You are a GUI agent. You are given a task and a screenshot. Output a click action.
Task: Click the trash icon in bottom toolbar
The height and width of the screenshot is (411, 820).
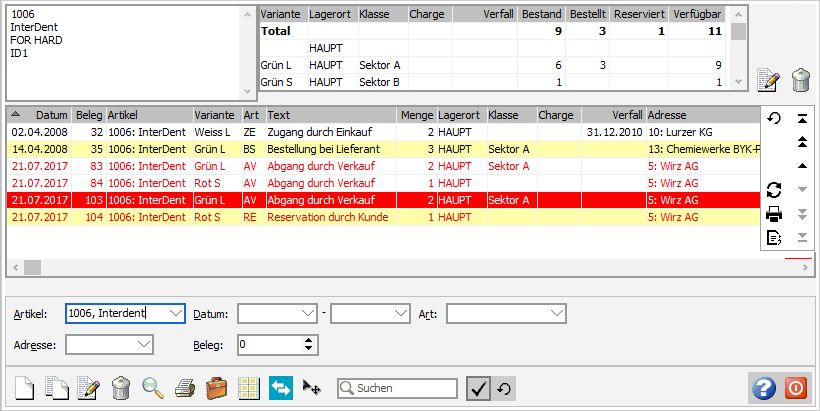[121, 387]
